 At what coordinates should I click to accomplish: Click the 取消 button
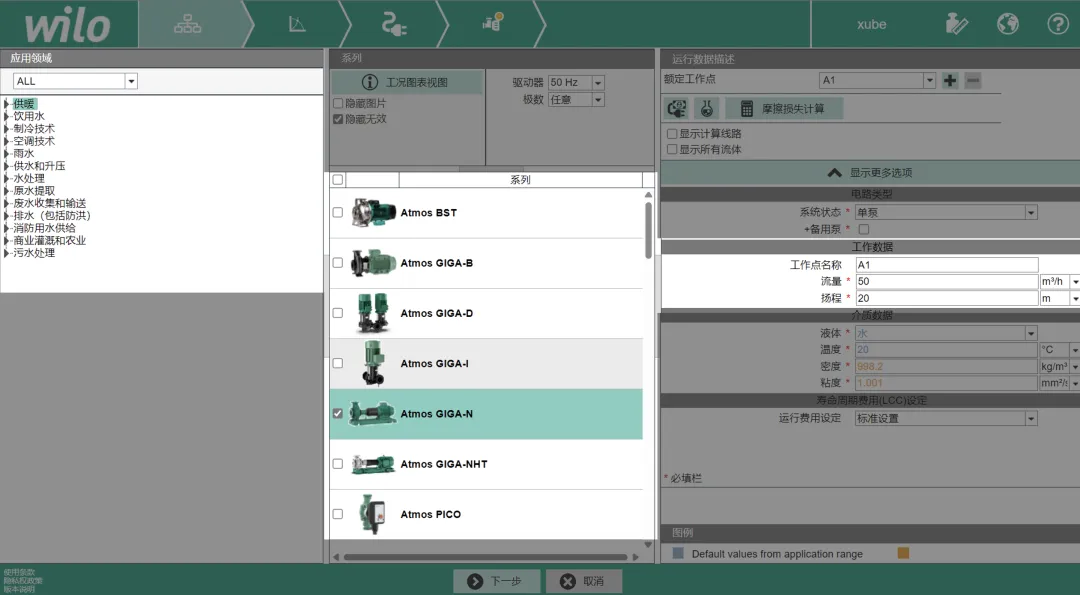[584, 581]
